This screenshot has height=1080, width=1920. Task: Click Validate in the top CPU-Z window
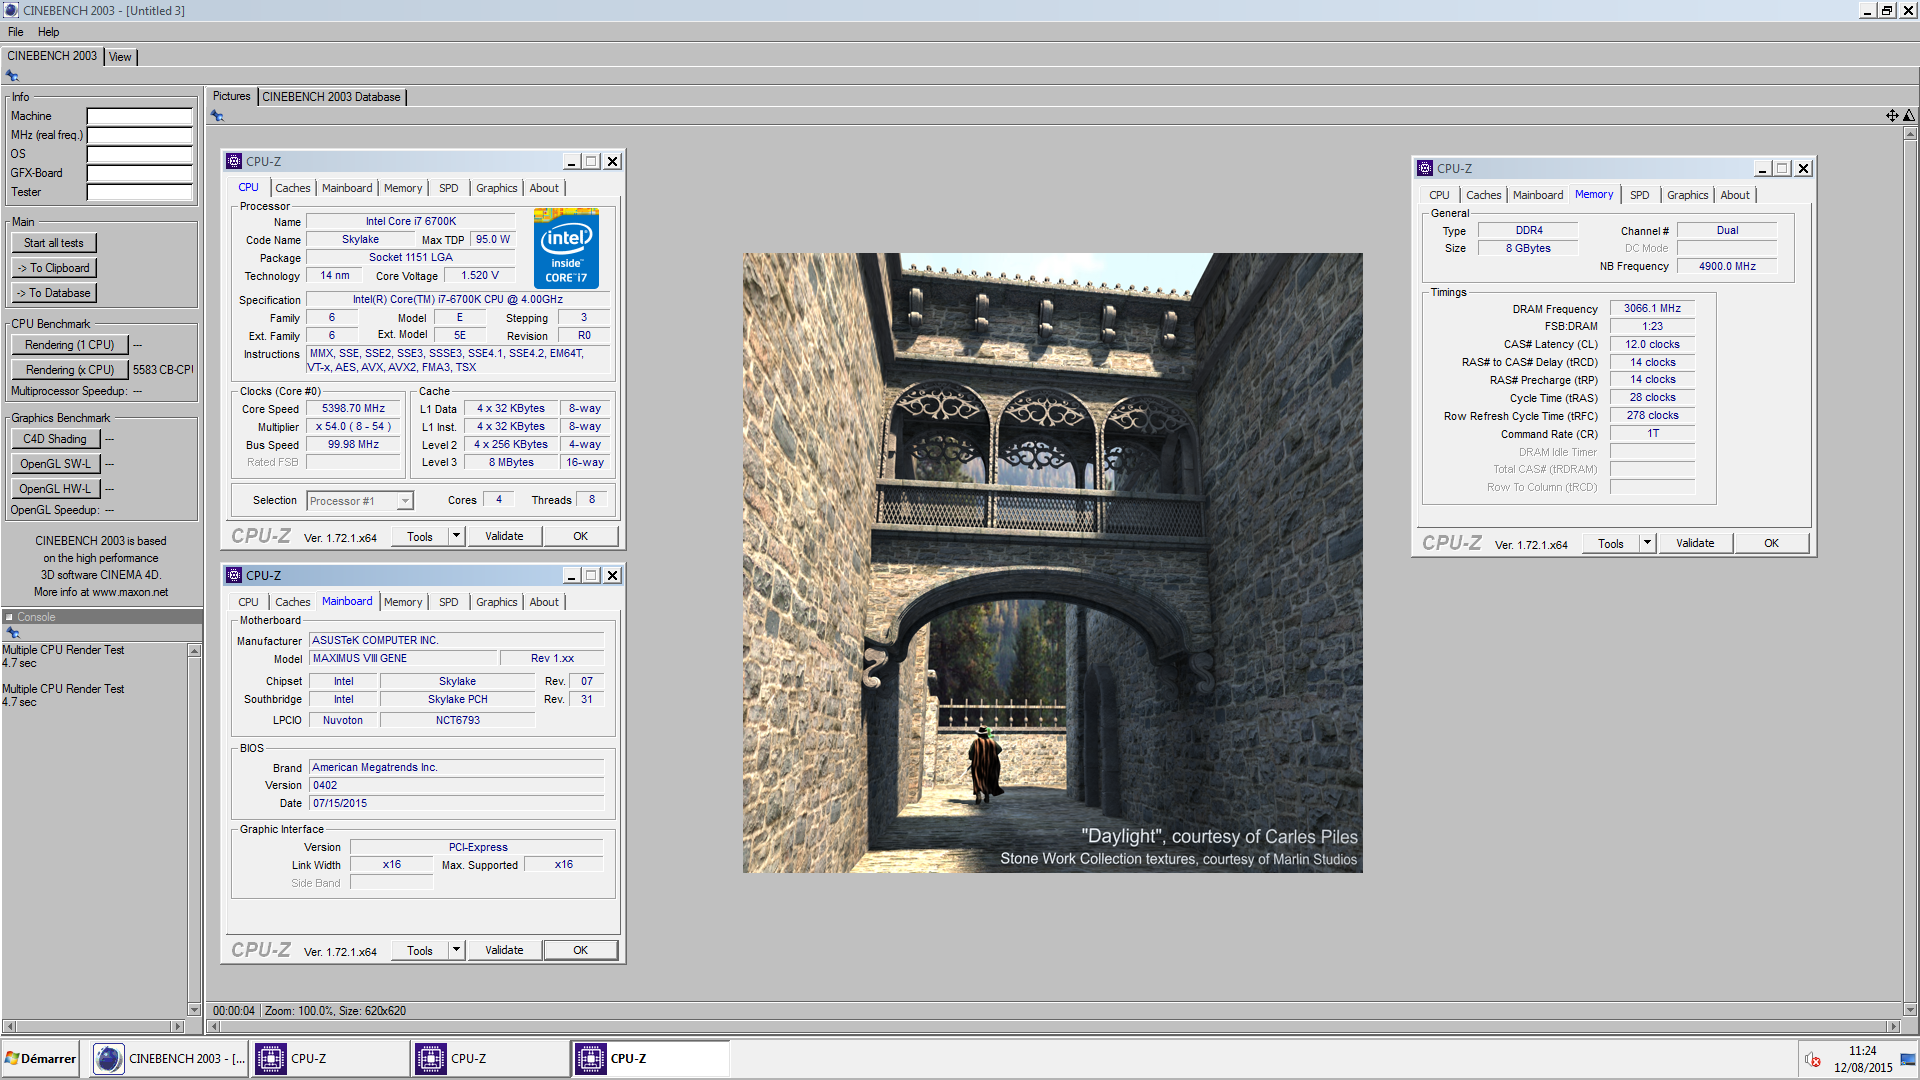pyautogui.click(x=504, y=536)
